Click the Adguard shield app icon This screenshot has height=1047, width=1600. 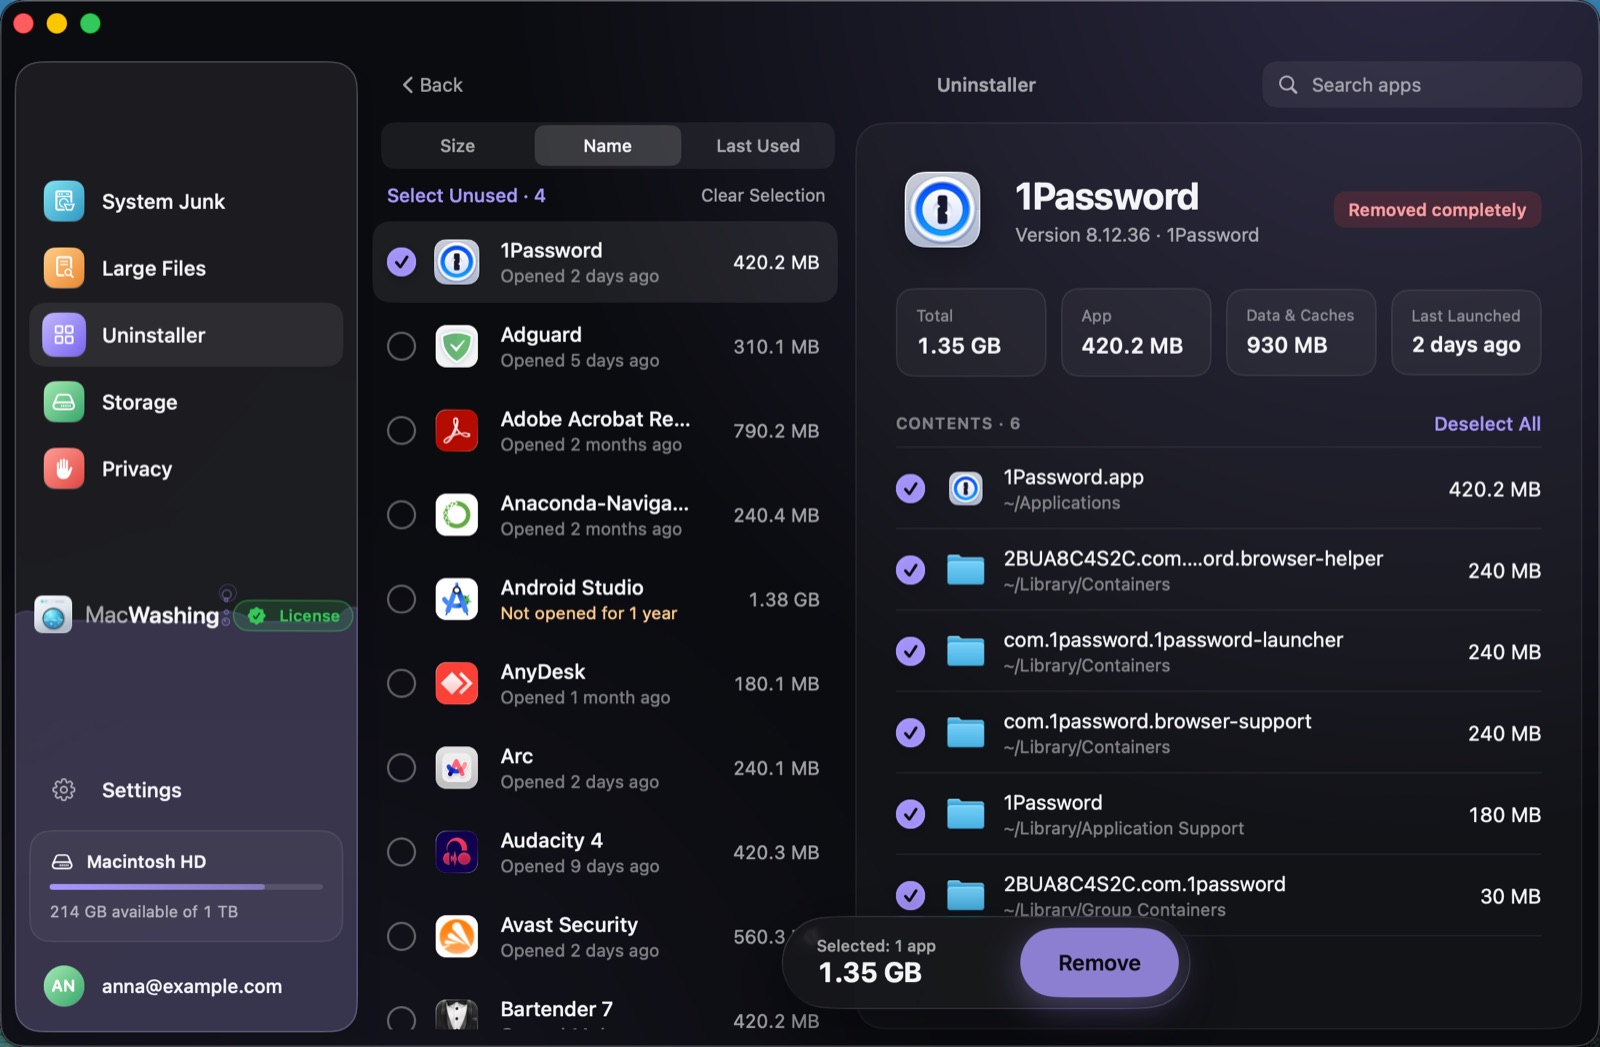click(457, 347)
